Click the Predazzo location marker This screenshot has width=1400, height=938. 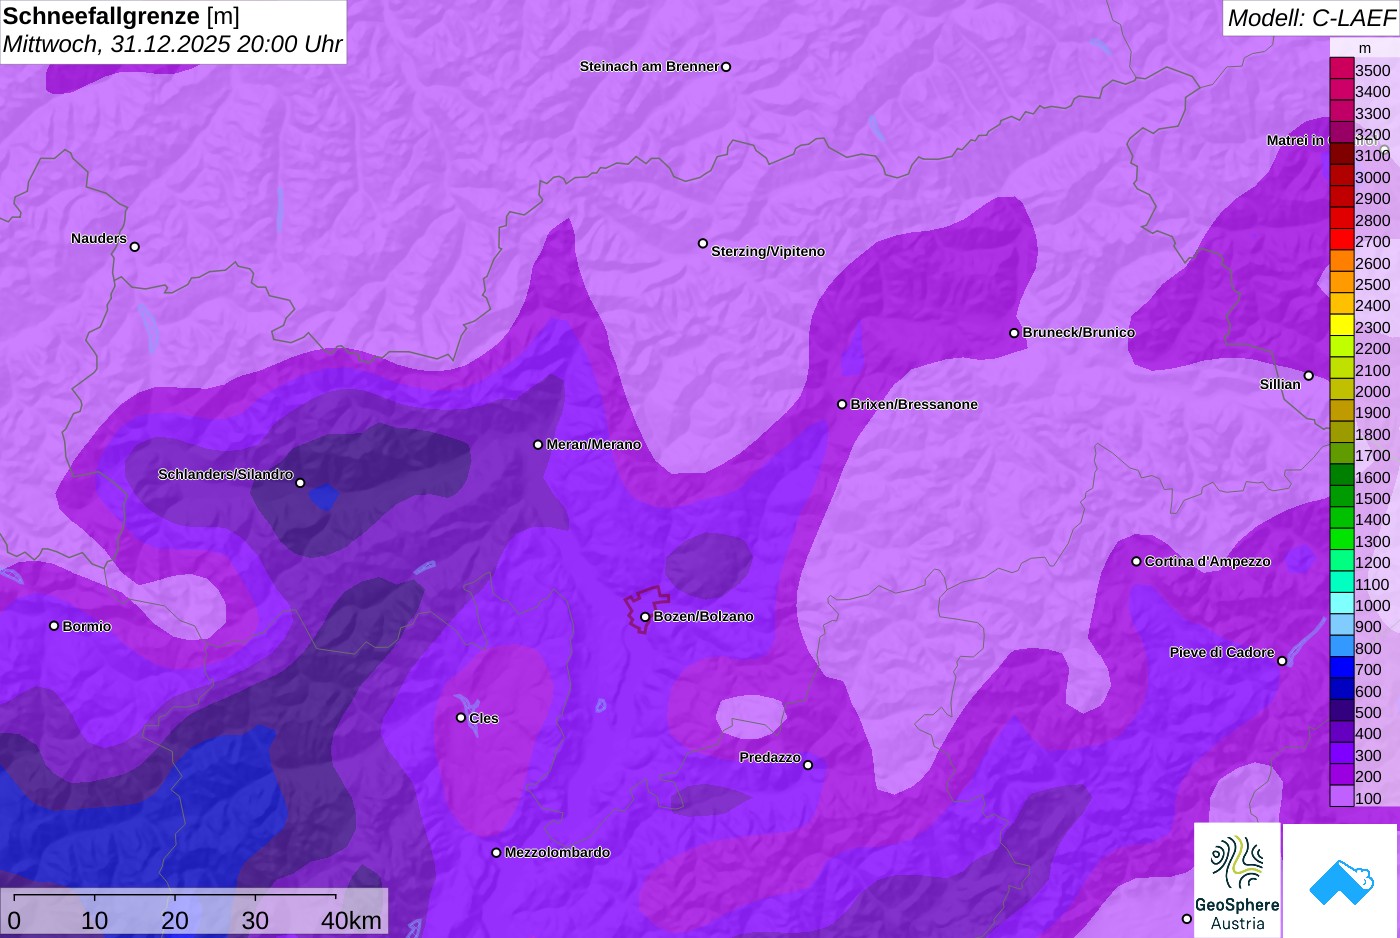[808, 766]
